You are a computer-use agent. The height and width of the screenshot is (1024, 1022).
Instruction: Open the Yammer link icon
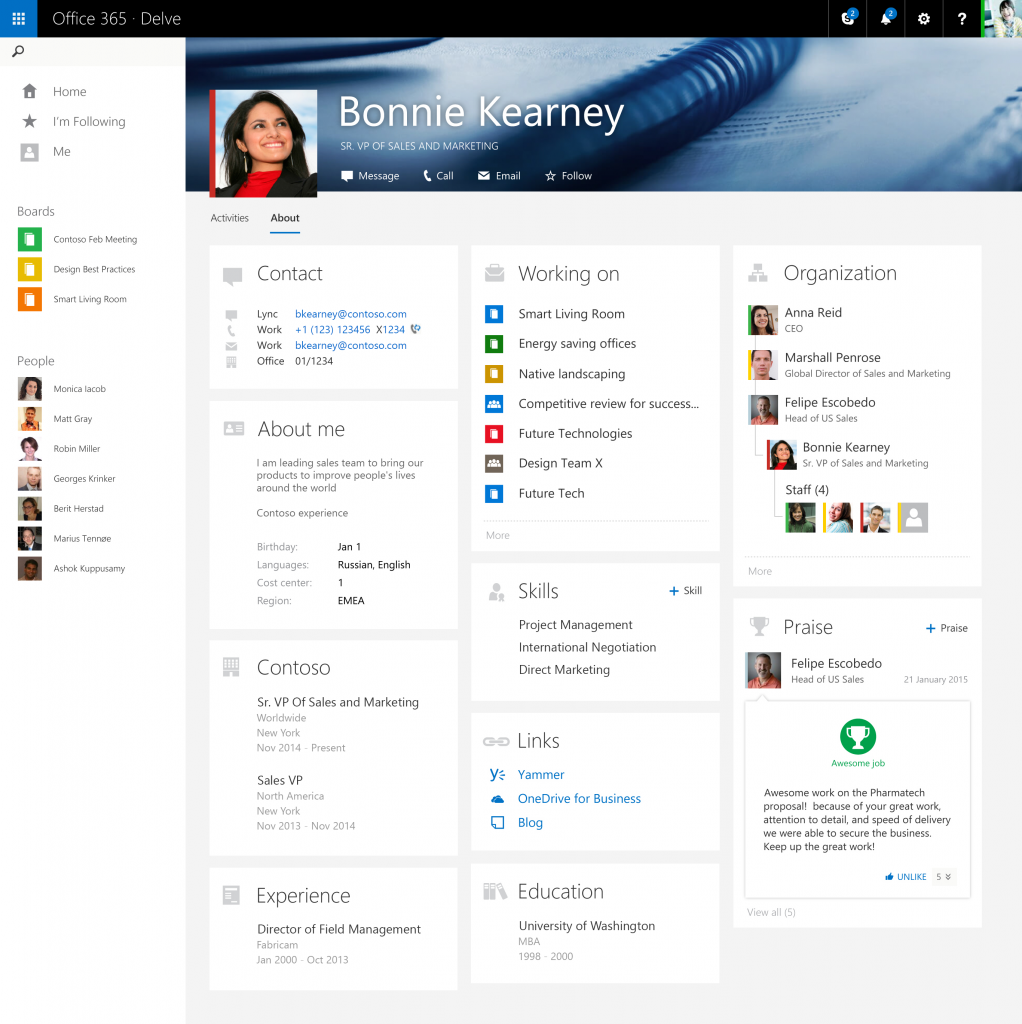(x=497, y=774)
